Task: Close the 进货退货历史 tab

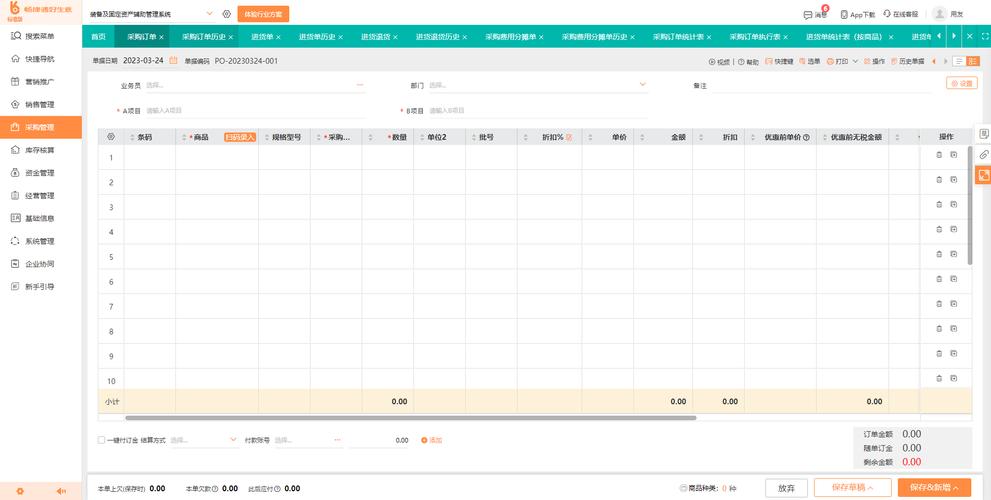Action: [x=466, y=37]
